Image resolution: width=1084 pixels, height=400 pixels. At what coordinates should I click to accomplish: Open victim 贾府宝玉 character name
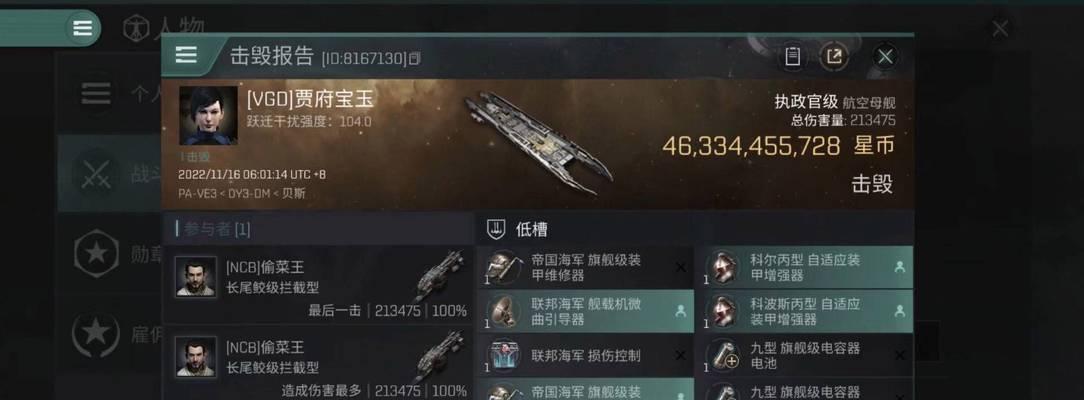(310, 99)
